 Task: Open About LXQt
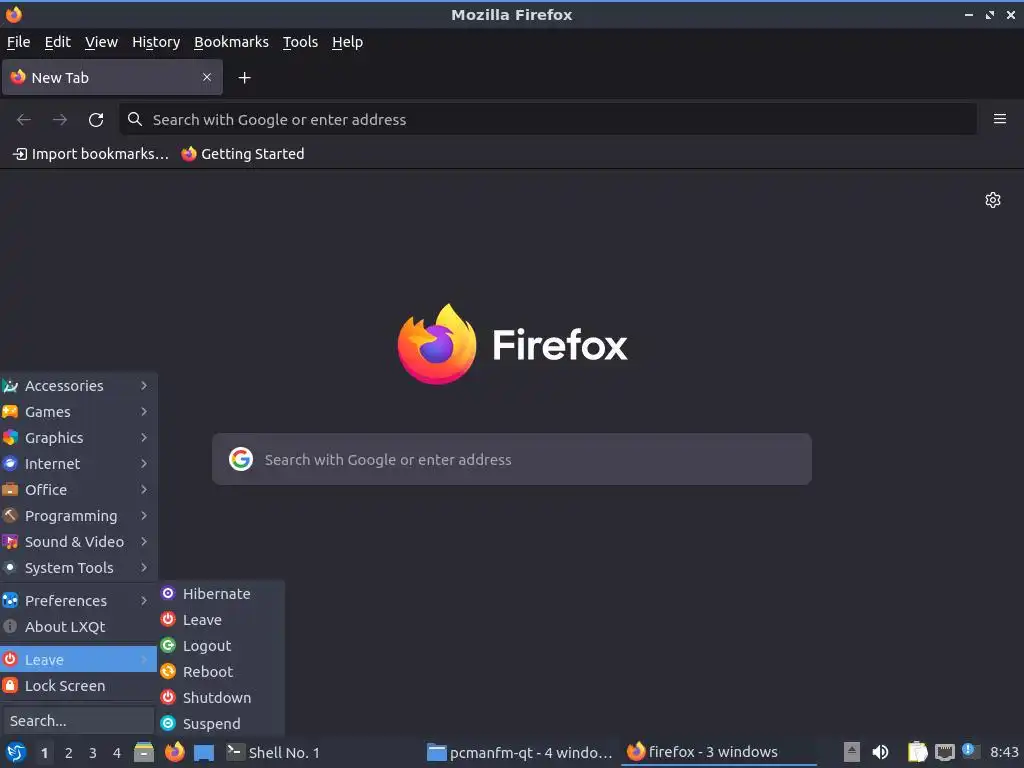point(78,627)
